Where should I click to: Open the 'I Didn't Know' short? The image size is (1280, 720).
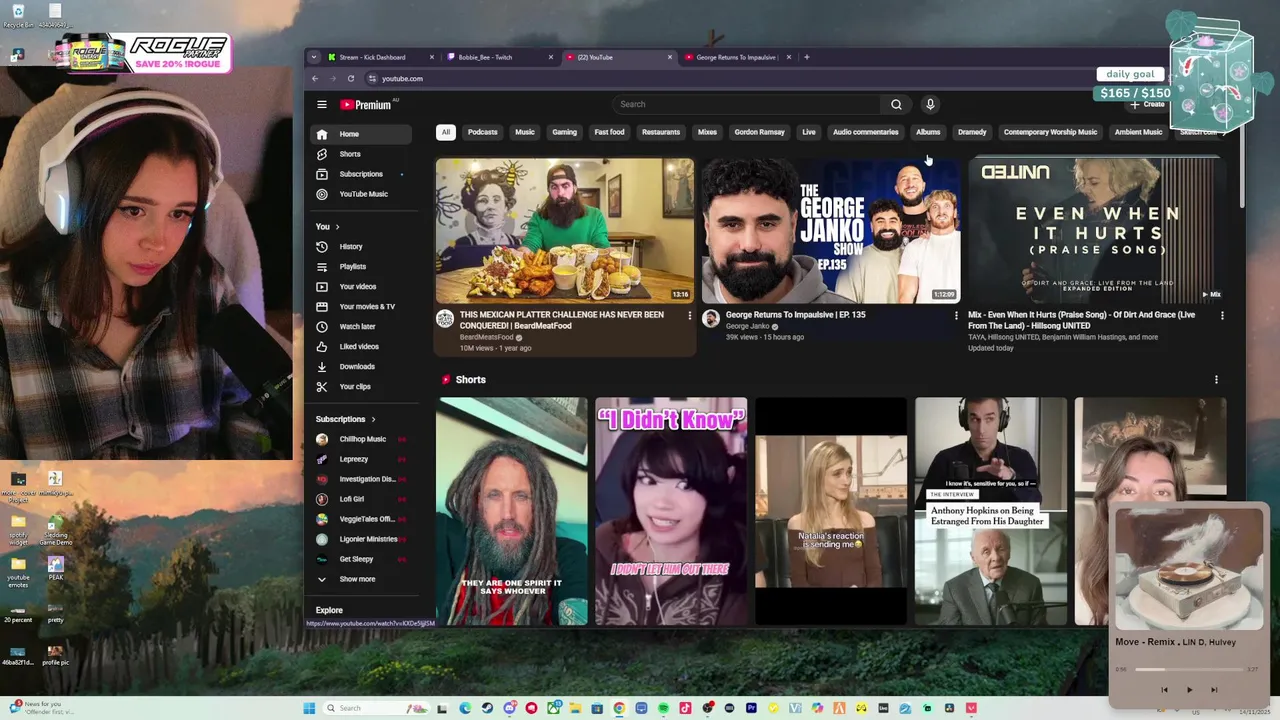coord(671,511)
